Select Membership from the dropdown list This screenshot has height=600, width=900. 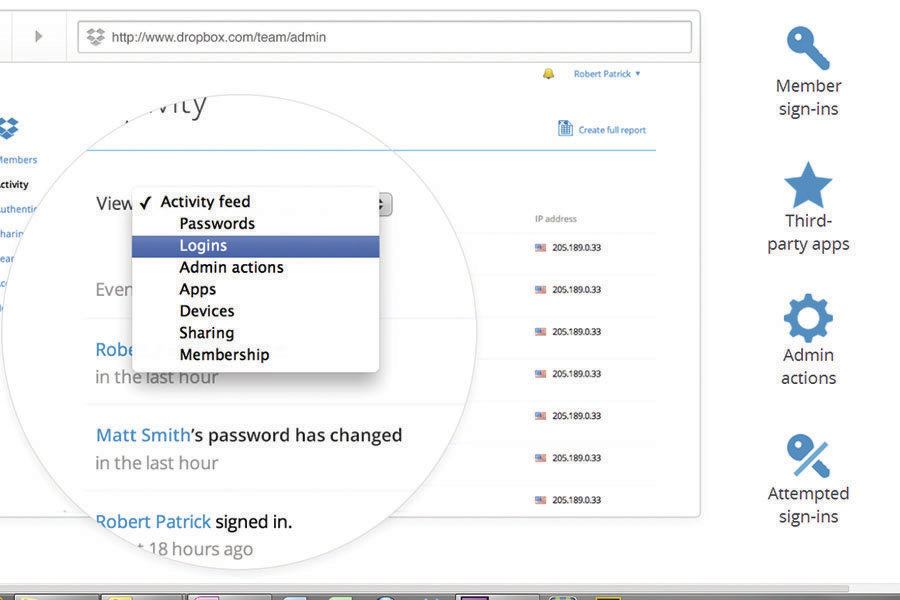[224, 355]
